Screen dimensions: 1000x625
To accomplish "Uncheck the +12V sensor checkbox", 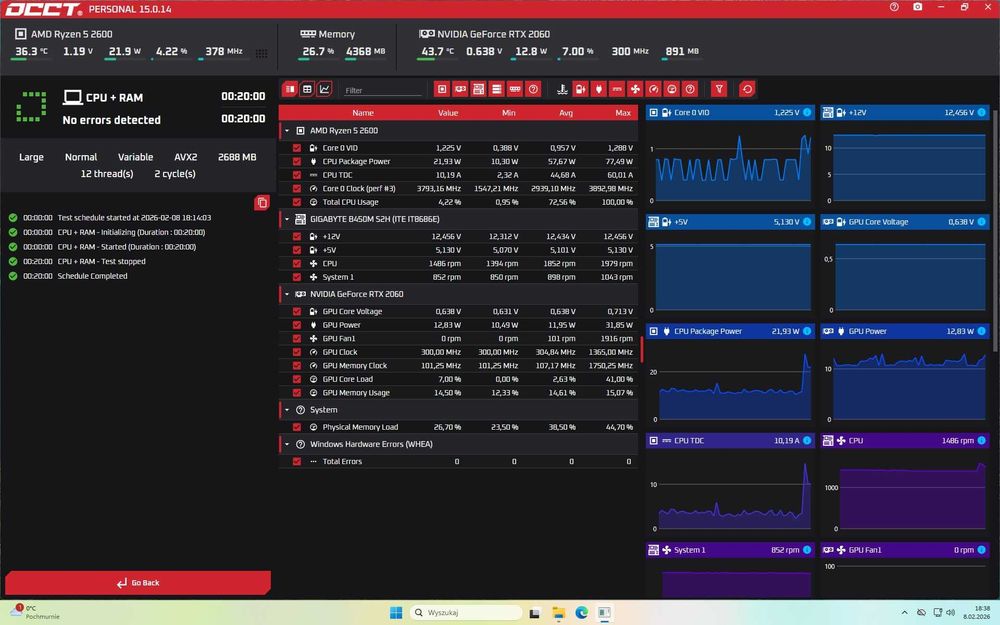I will click(x=297, y=237).
